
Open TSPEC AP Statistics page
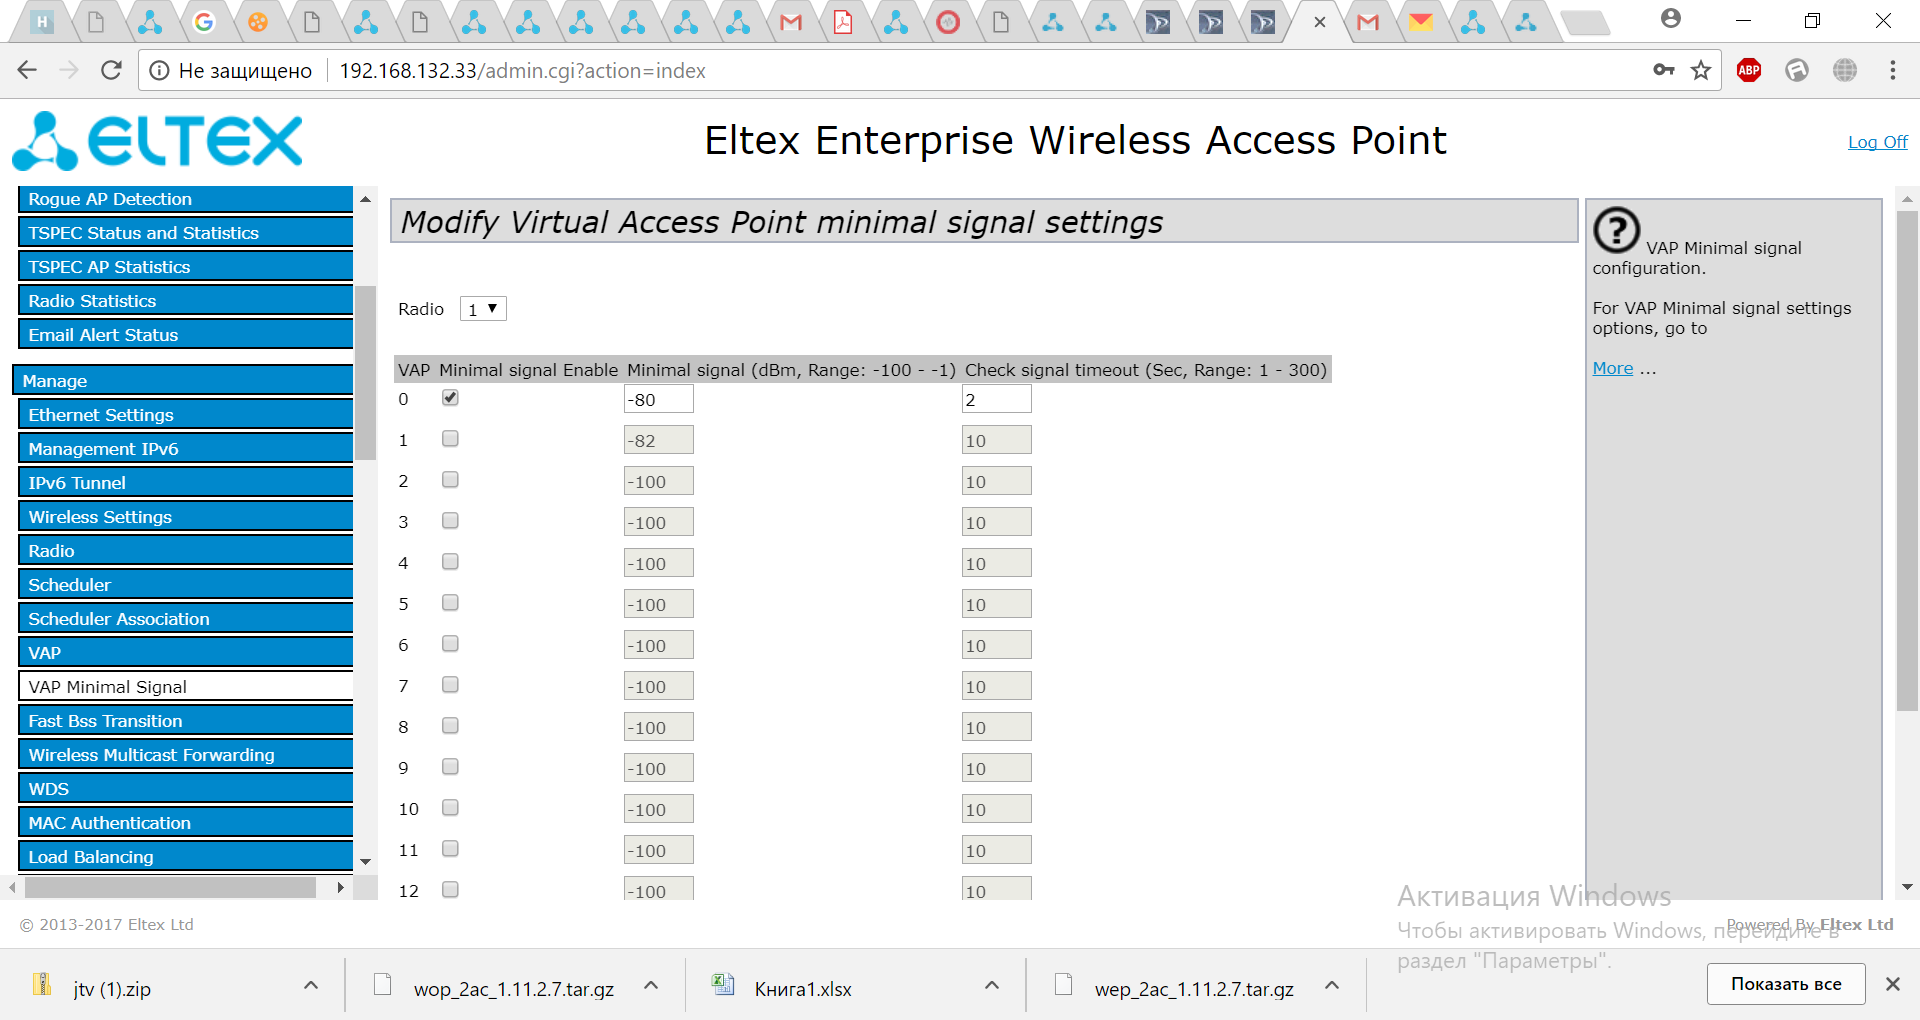point(186,267)
